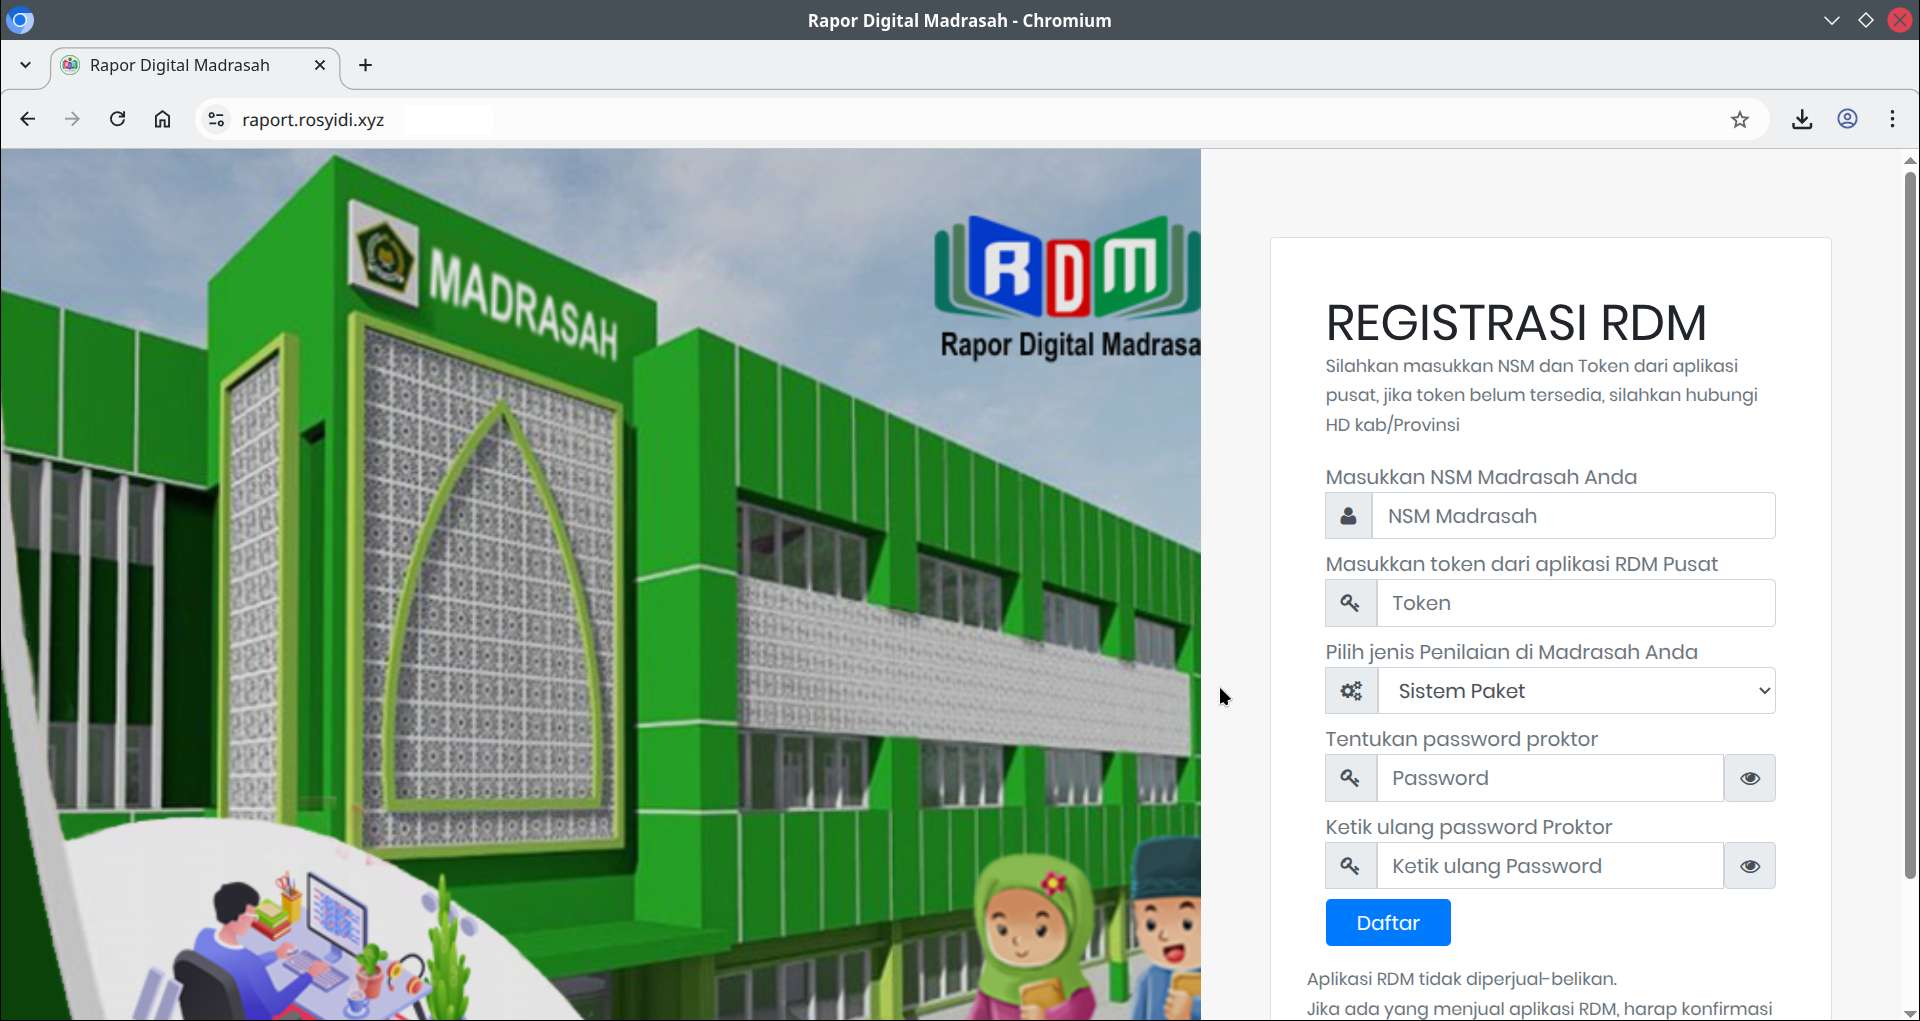The image size is (1920, 1021).
Task: Click the user icon beside NSM Madrasah
Action: pos(1348,516)
